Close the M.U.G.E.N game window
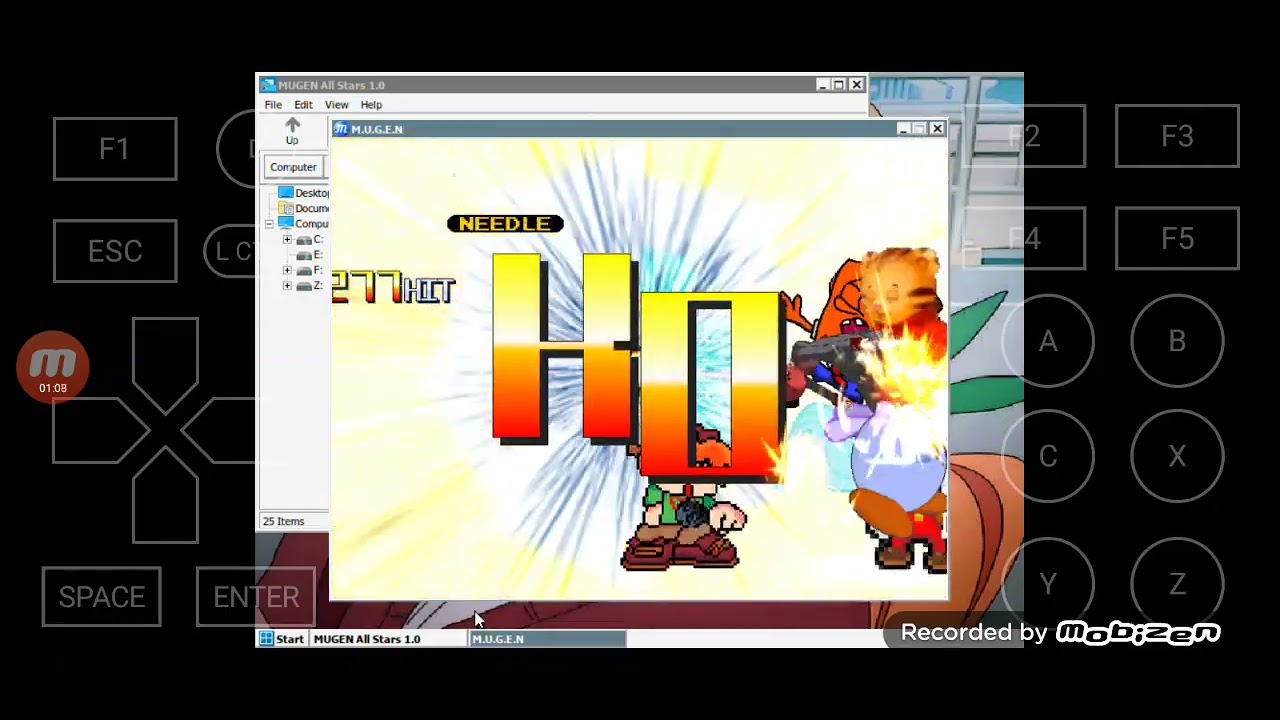Image resolution: width=1280 pixels, height=720 pixels. point(937,129)
